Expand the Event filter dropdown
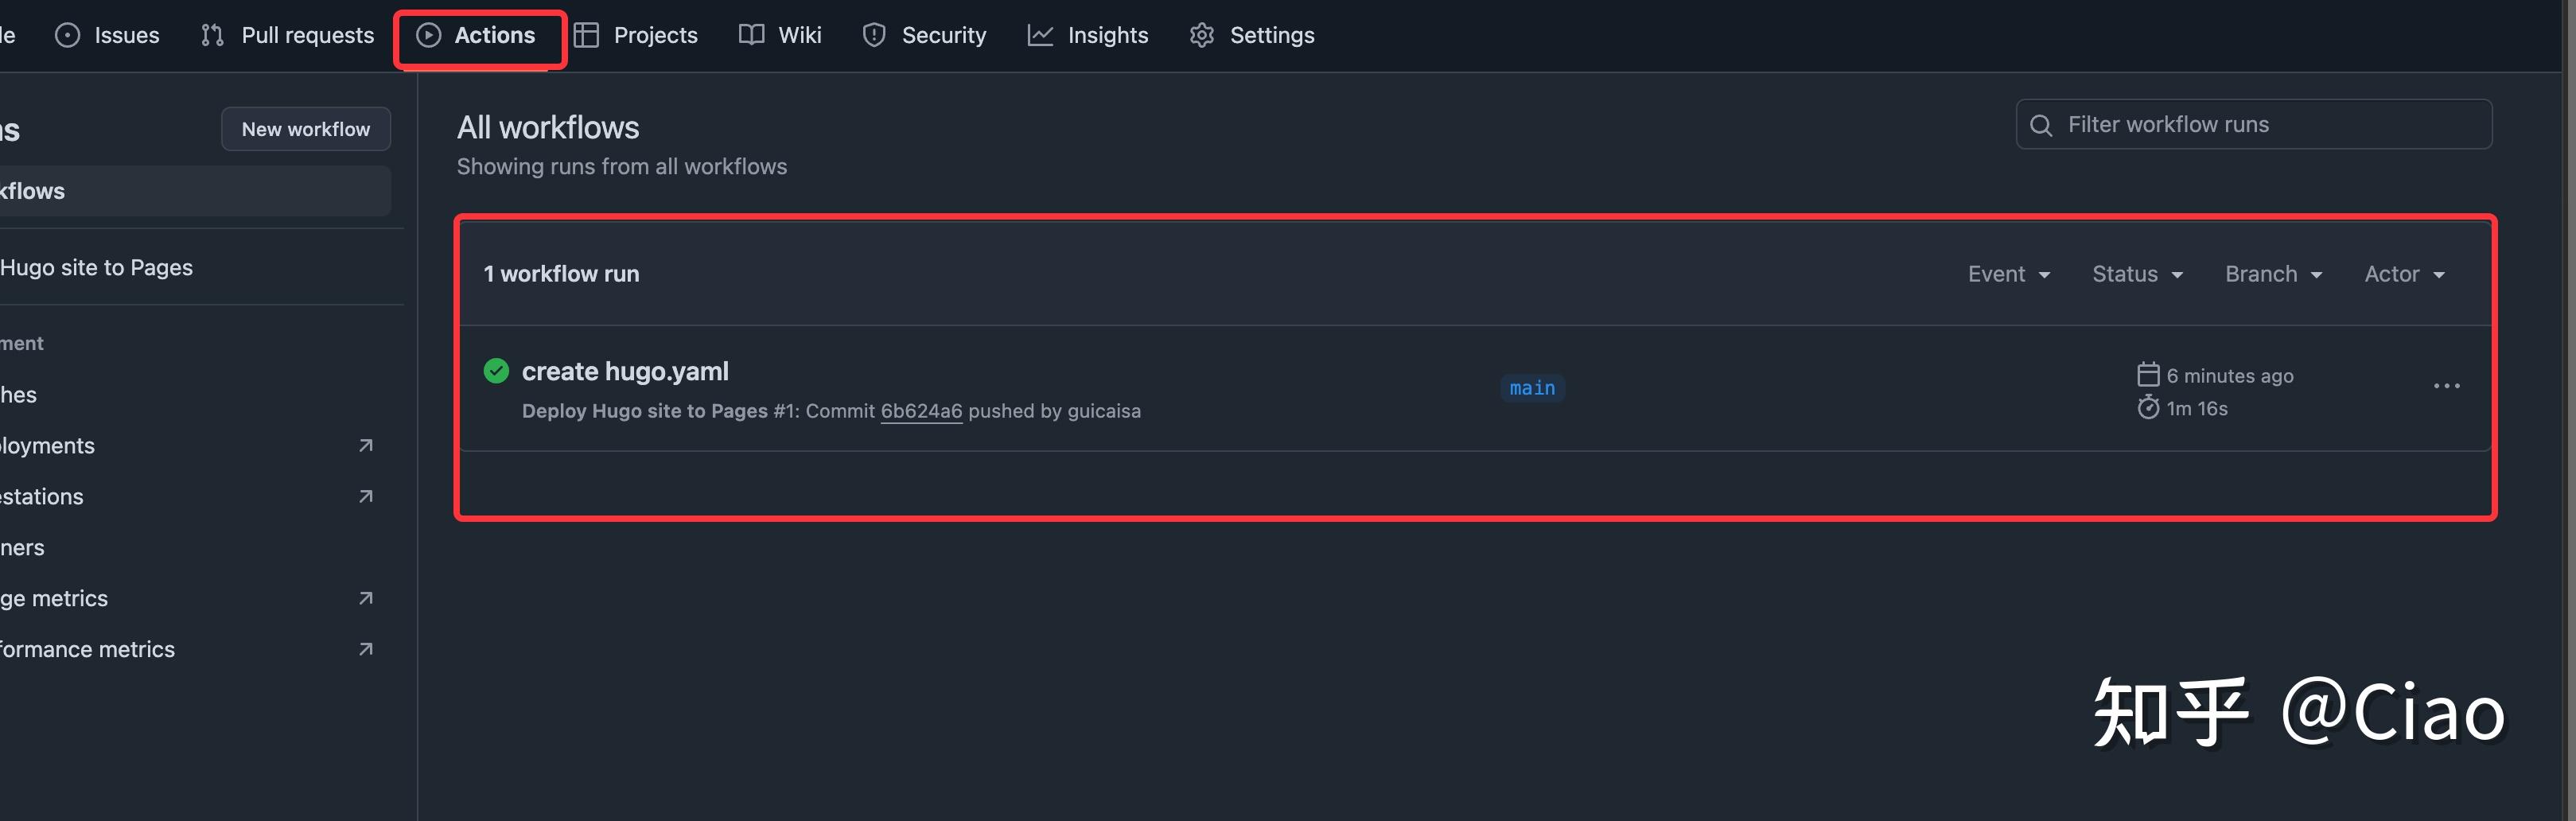Screen dimensions: 2576x821 point(2008,274)
